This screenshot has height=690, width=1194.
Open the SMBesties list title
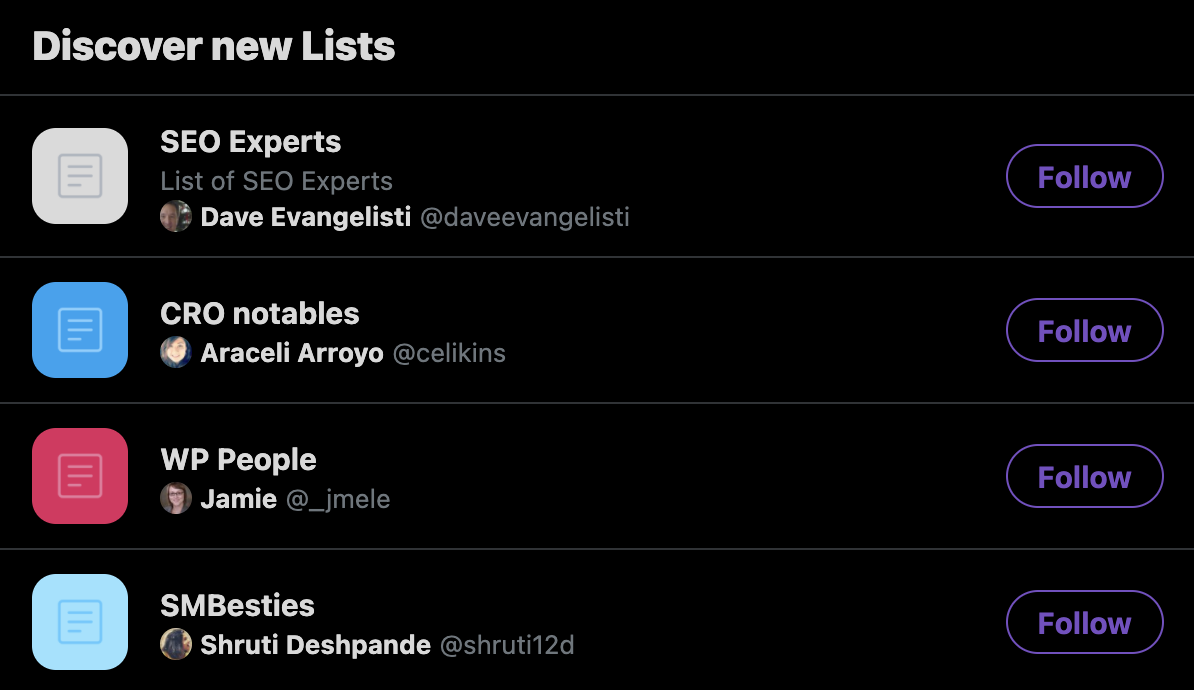(238, 605)
